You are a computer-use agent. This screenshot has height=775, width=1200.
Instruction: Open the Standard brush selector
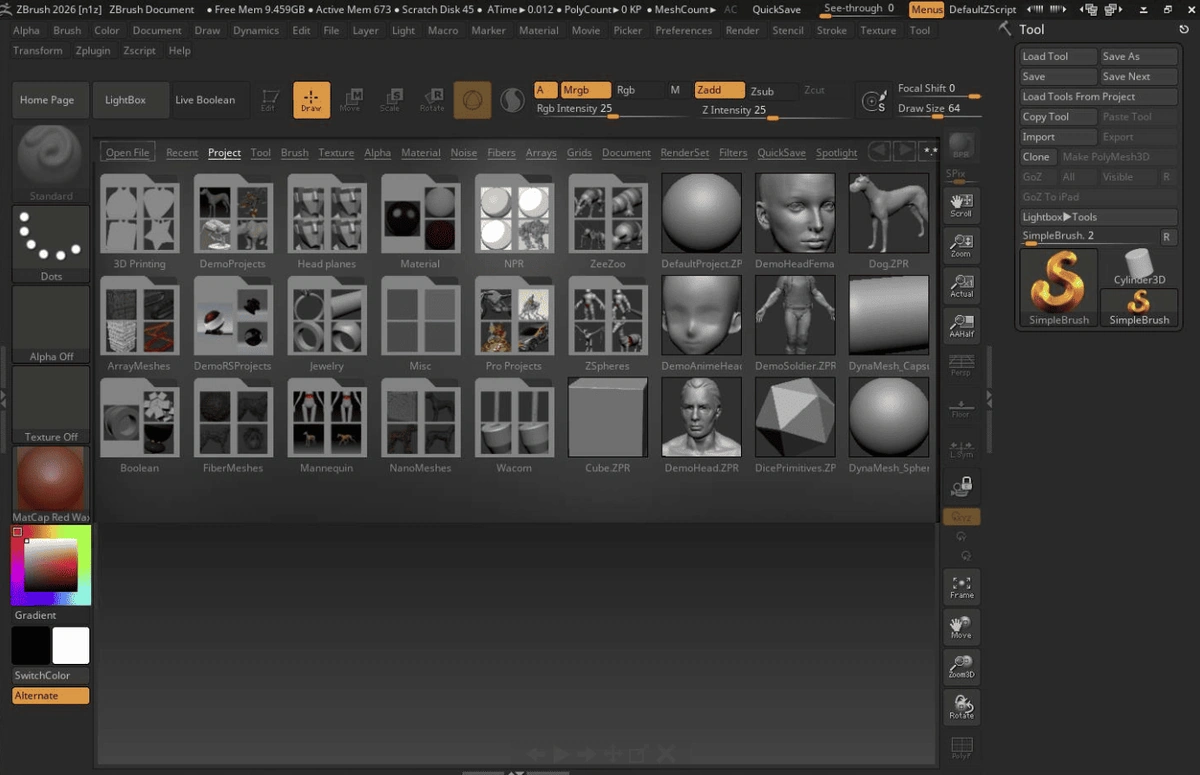pos(51,163)
